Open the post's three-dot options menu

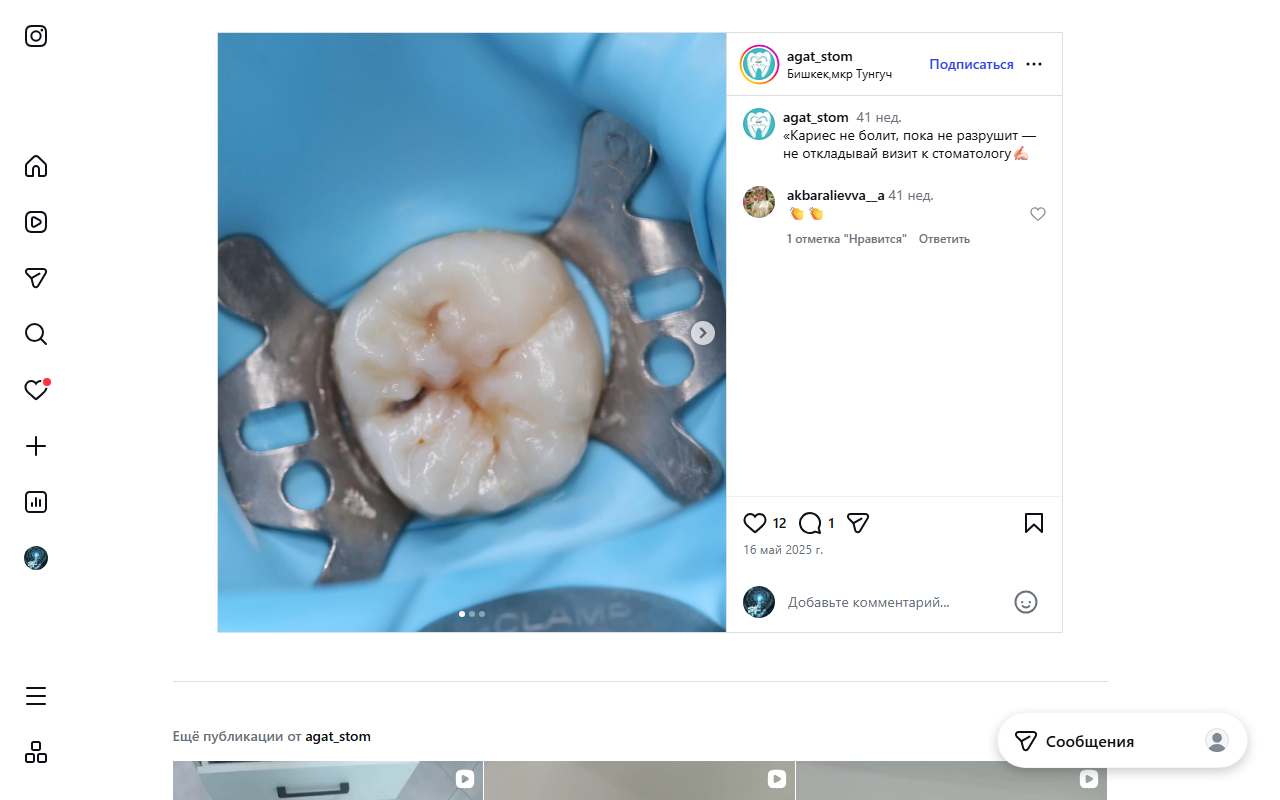point(1034,64)
